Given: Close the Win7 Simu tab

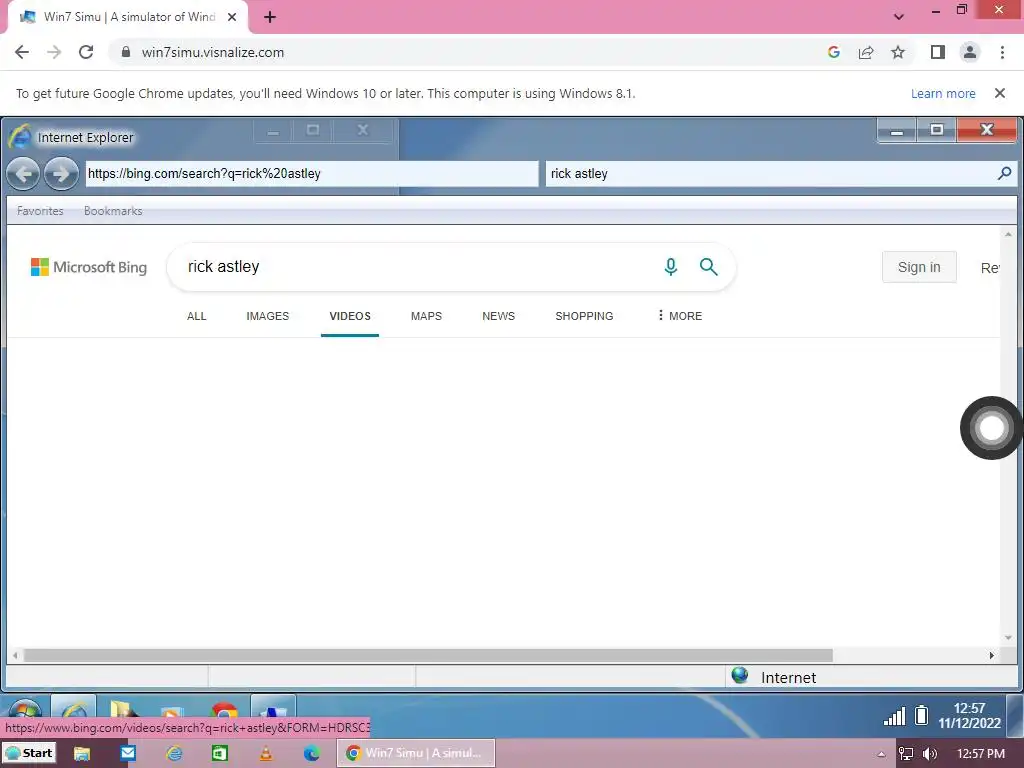Looking at the screenshot, I should (232, 17).
